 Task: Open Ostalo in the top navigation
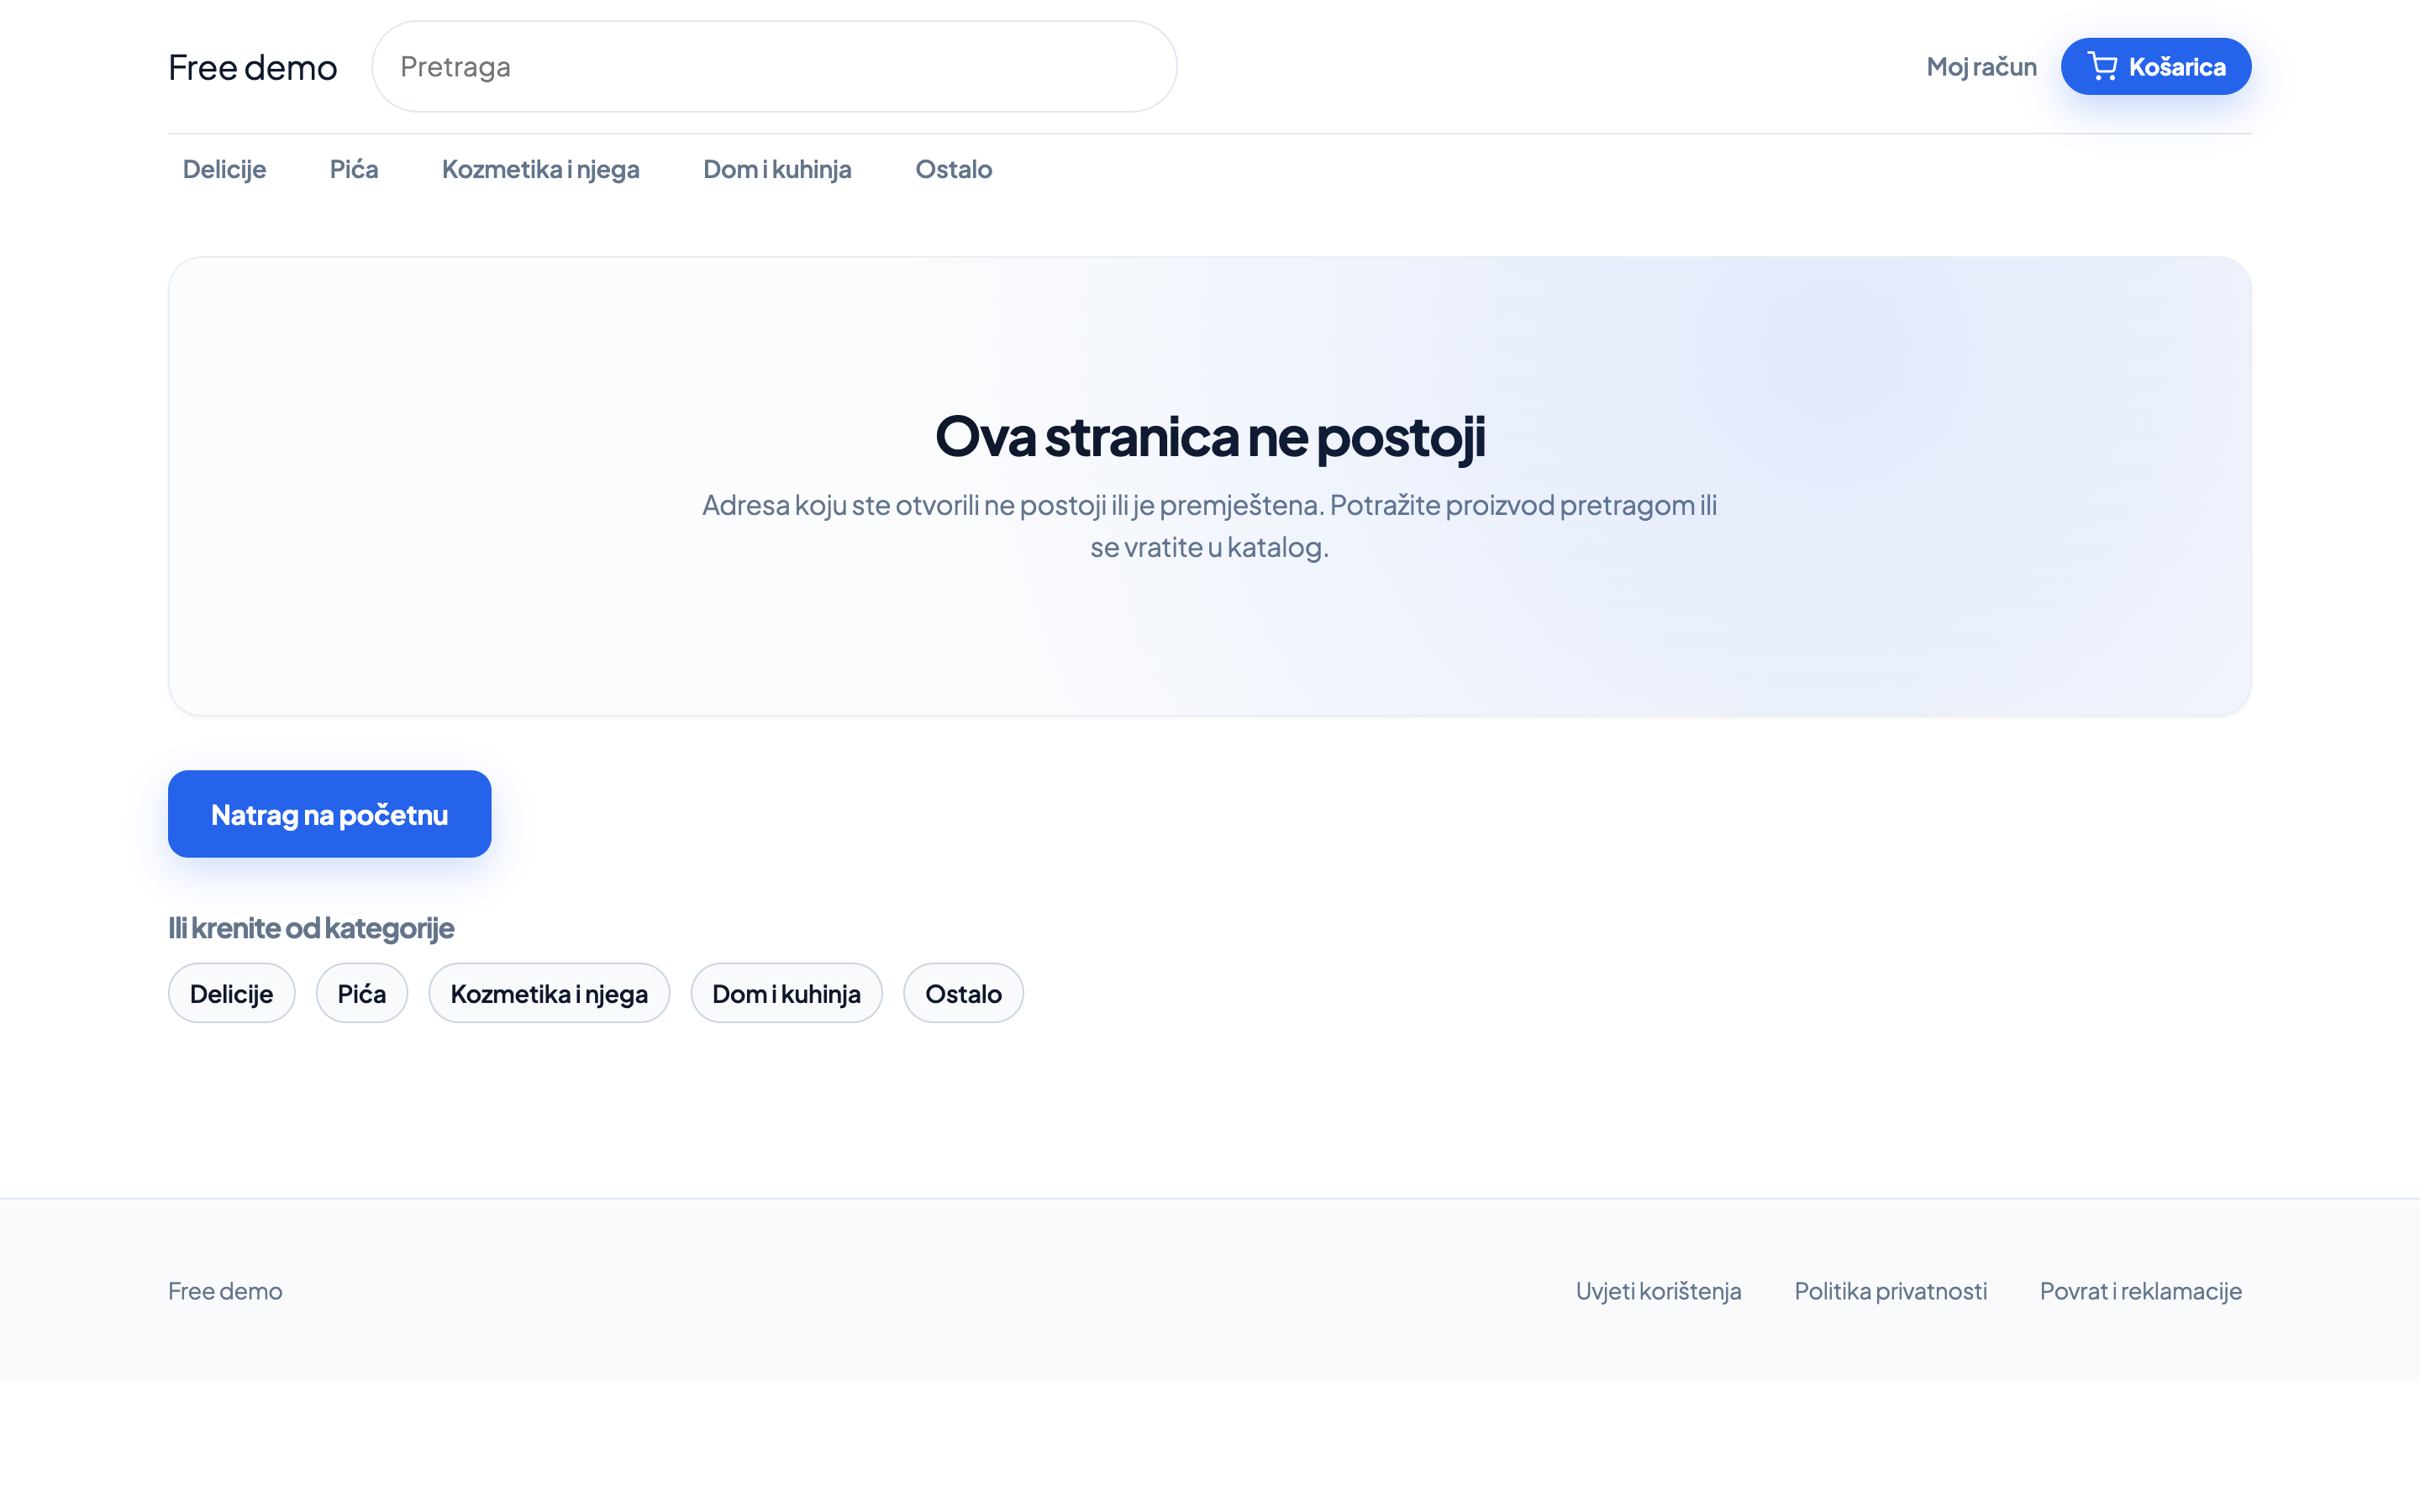tap(954, 169)
